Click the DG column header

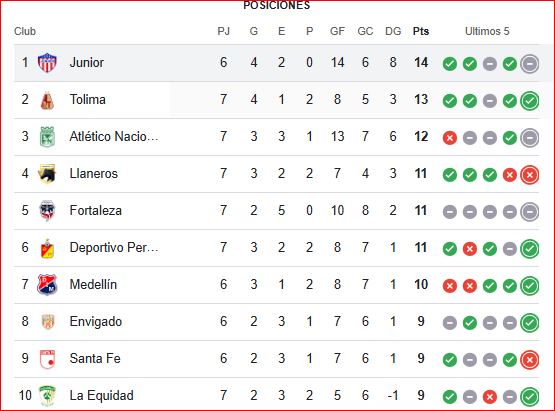(x=393, y=31)
